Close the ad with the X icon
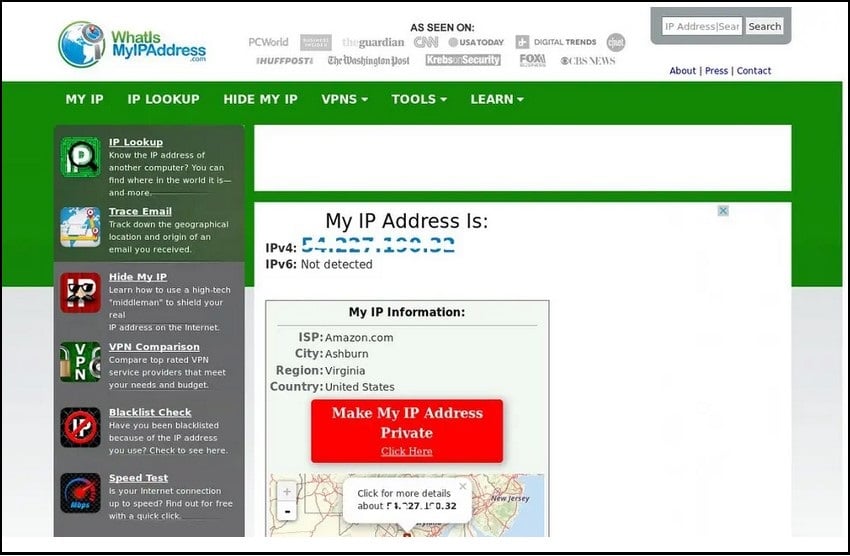This screenshot has width=850, height=556. (x=723, y=210)
